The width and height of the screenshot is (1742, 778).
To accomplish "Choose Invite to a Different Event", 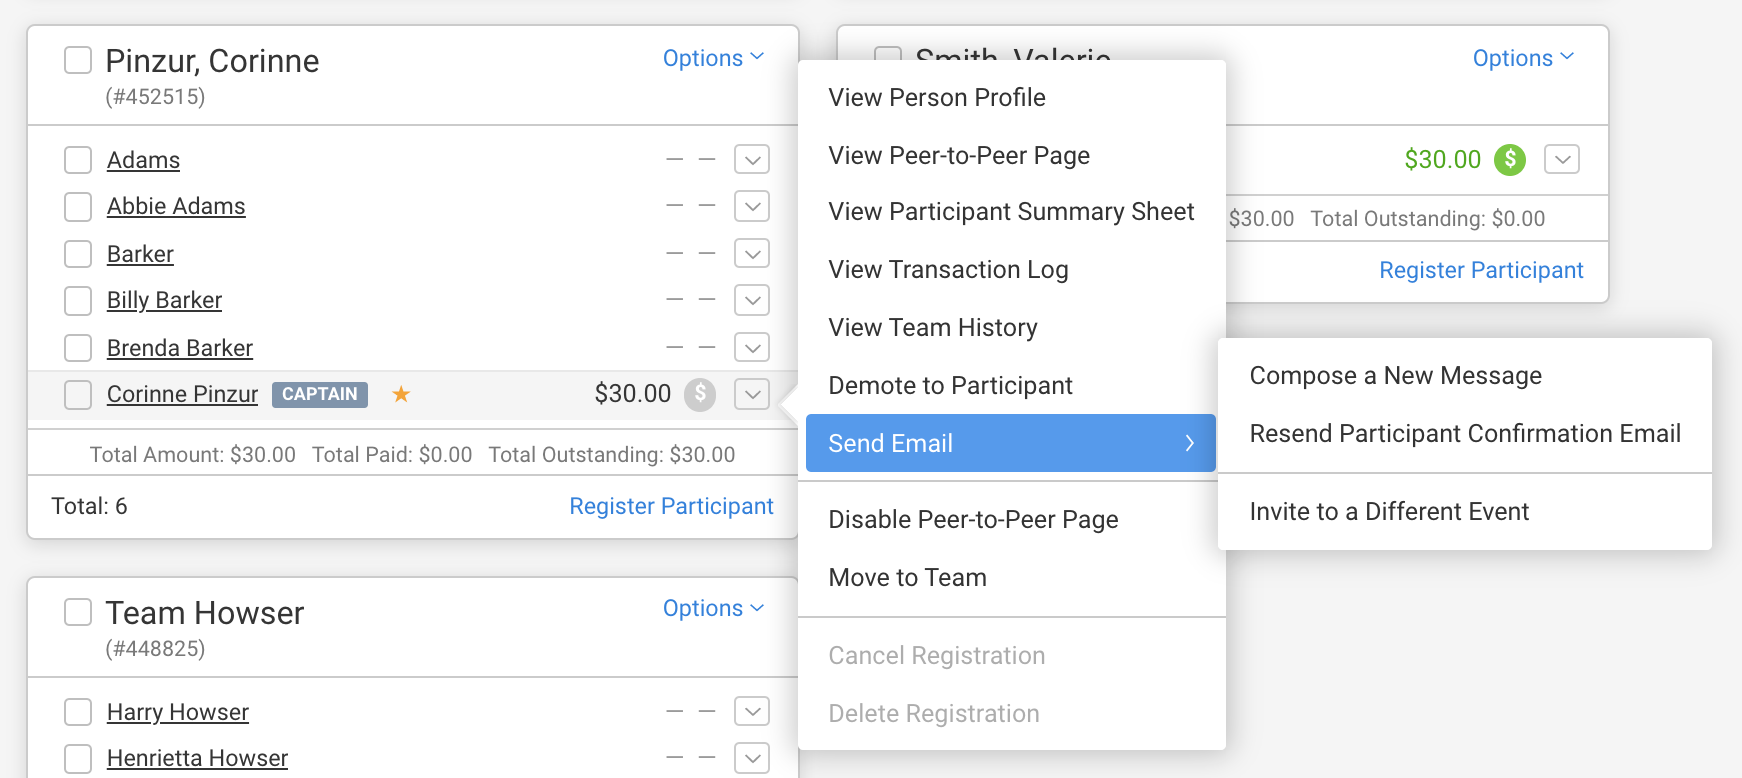I will tap(1389, 512).
